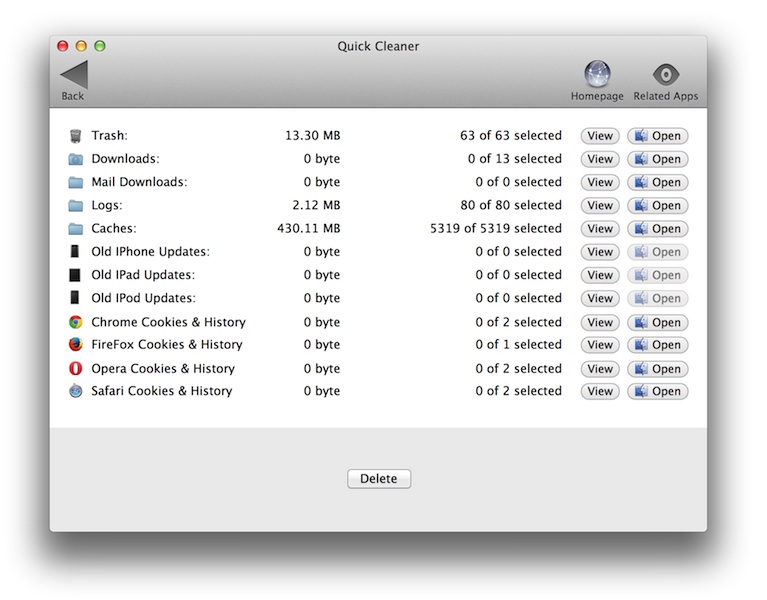The image size is (767, 600).
Task: Click the Opera Cookies & History icon
Action: pos(75,369)
